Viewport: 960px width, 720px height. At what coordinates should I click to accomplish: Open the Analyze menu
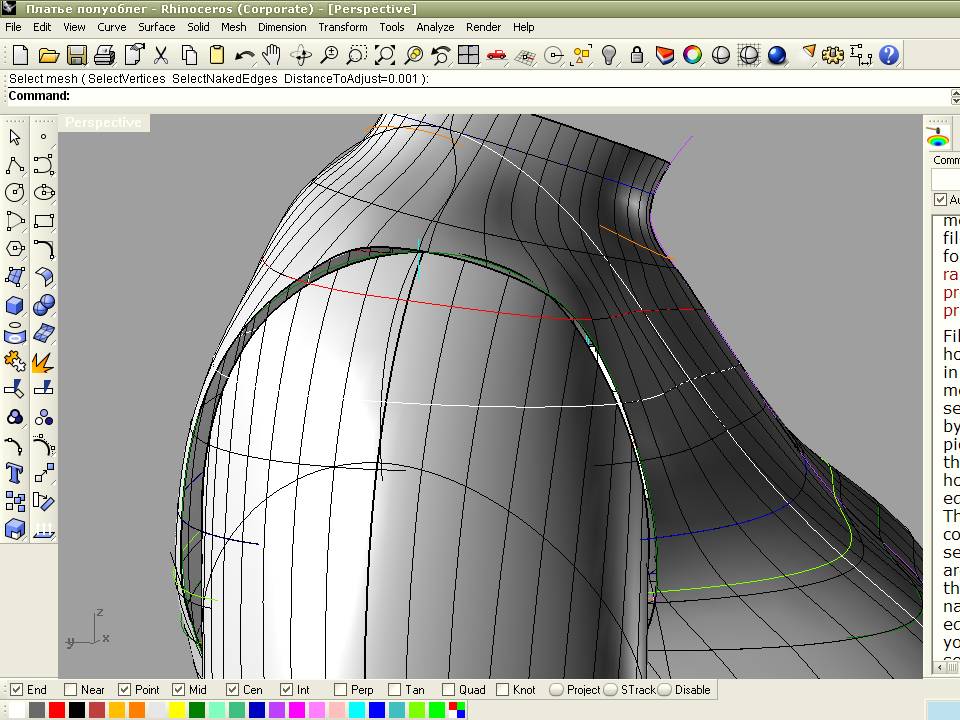click(435, 27)
